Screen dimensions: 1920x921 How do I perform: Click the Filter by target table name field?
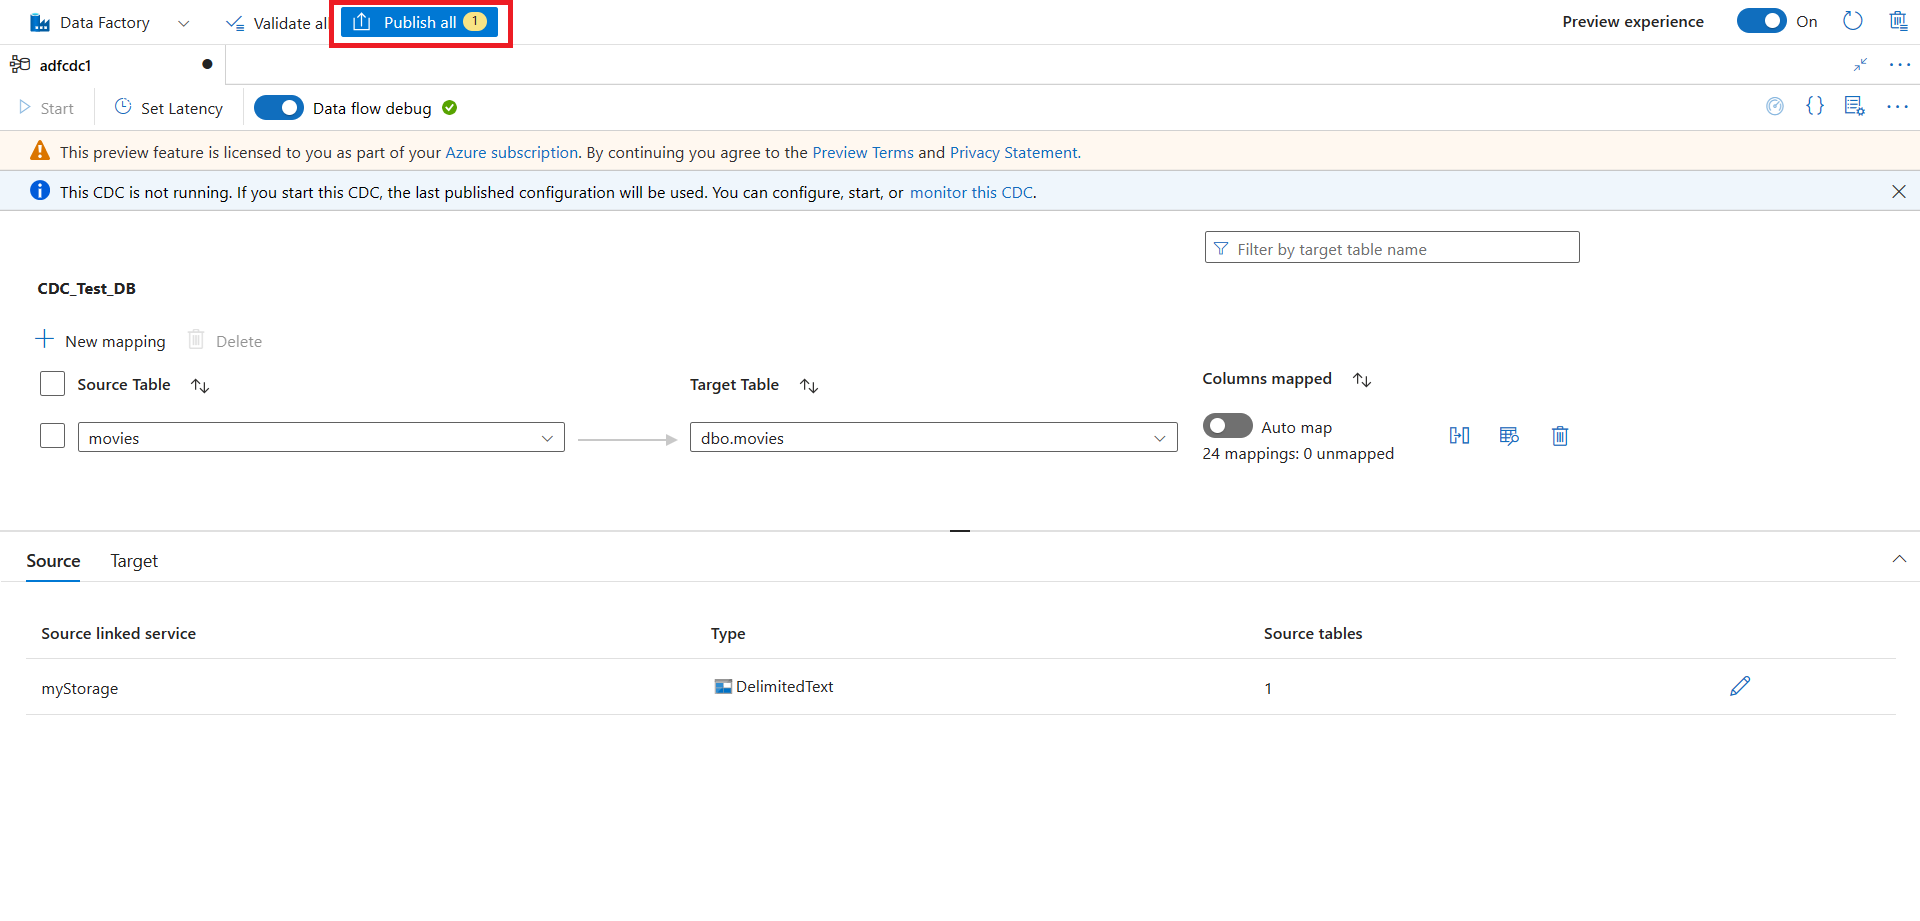pyautogui.click(x=1392, y=248)
